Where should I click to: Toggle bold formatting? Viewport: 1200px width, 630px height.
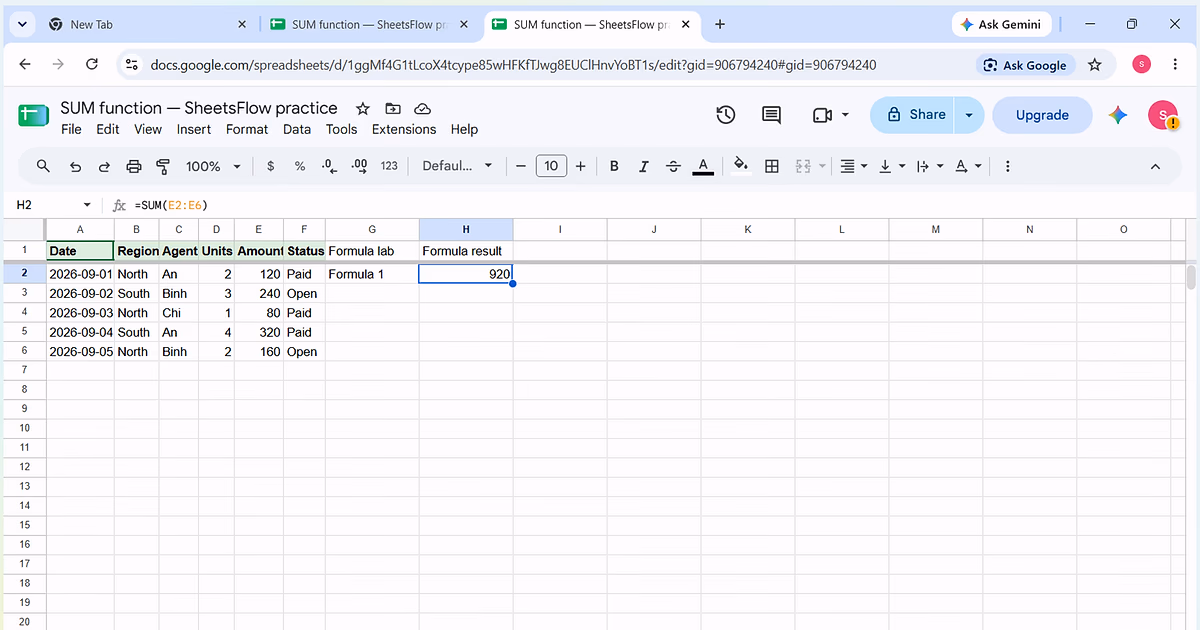point(614,166)
